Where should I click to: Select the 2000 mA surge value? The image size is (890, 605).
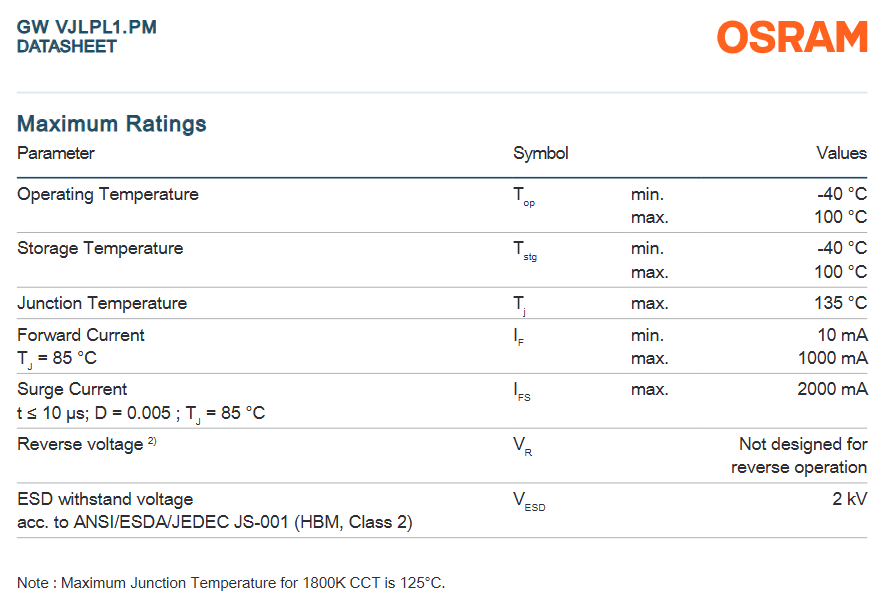coord(832,389)
